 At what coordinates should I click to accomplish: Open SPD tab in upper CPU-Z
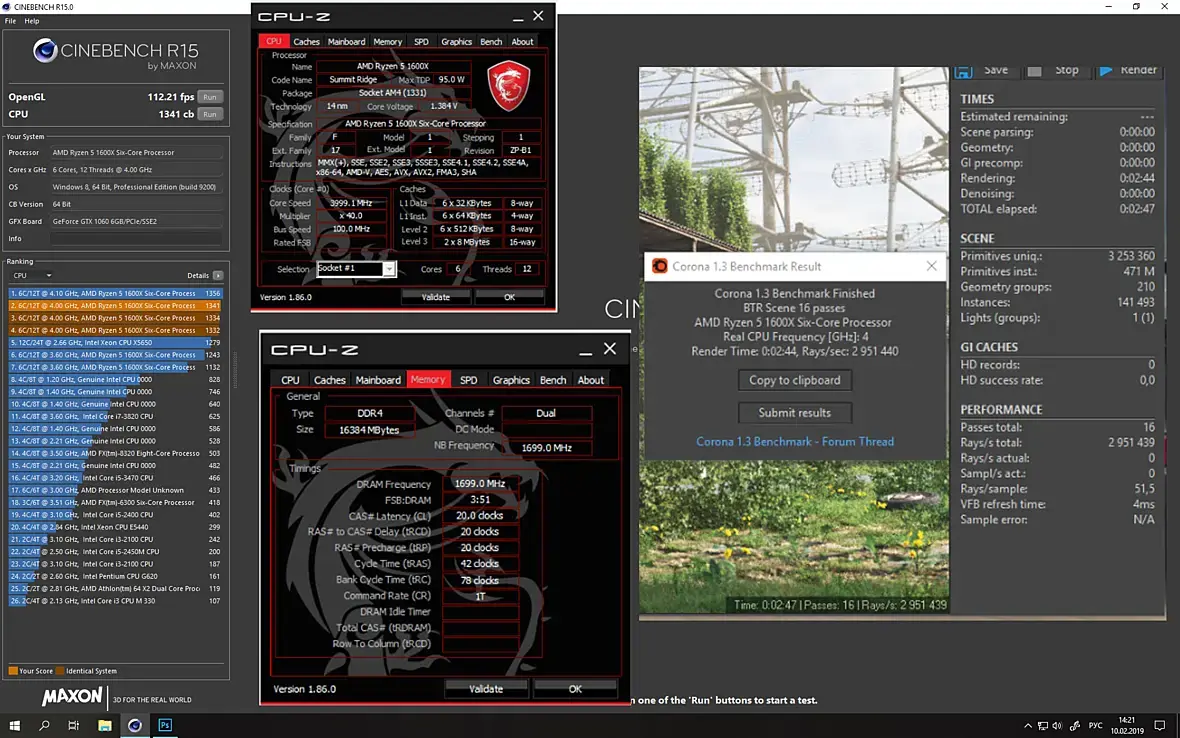pyautogui.click(x=421, y=42)
